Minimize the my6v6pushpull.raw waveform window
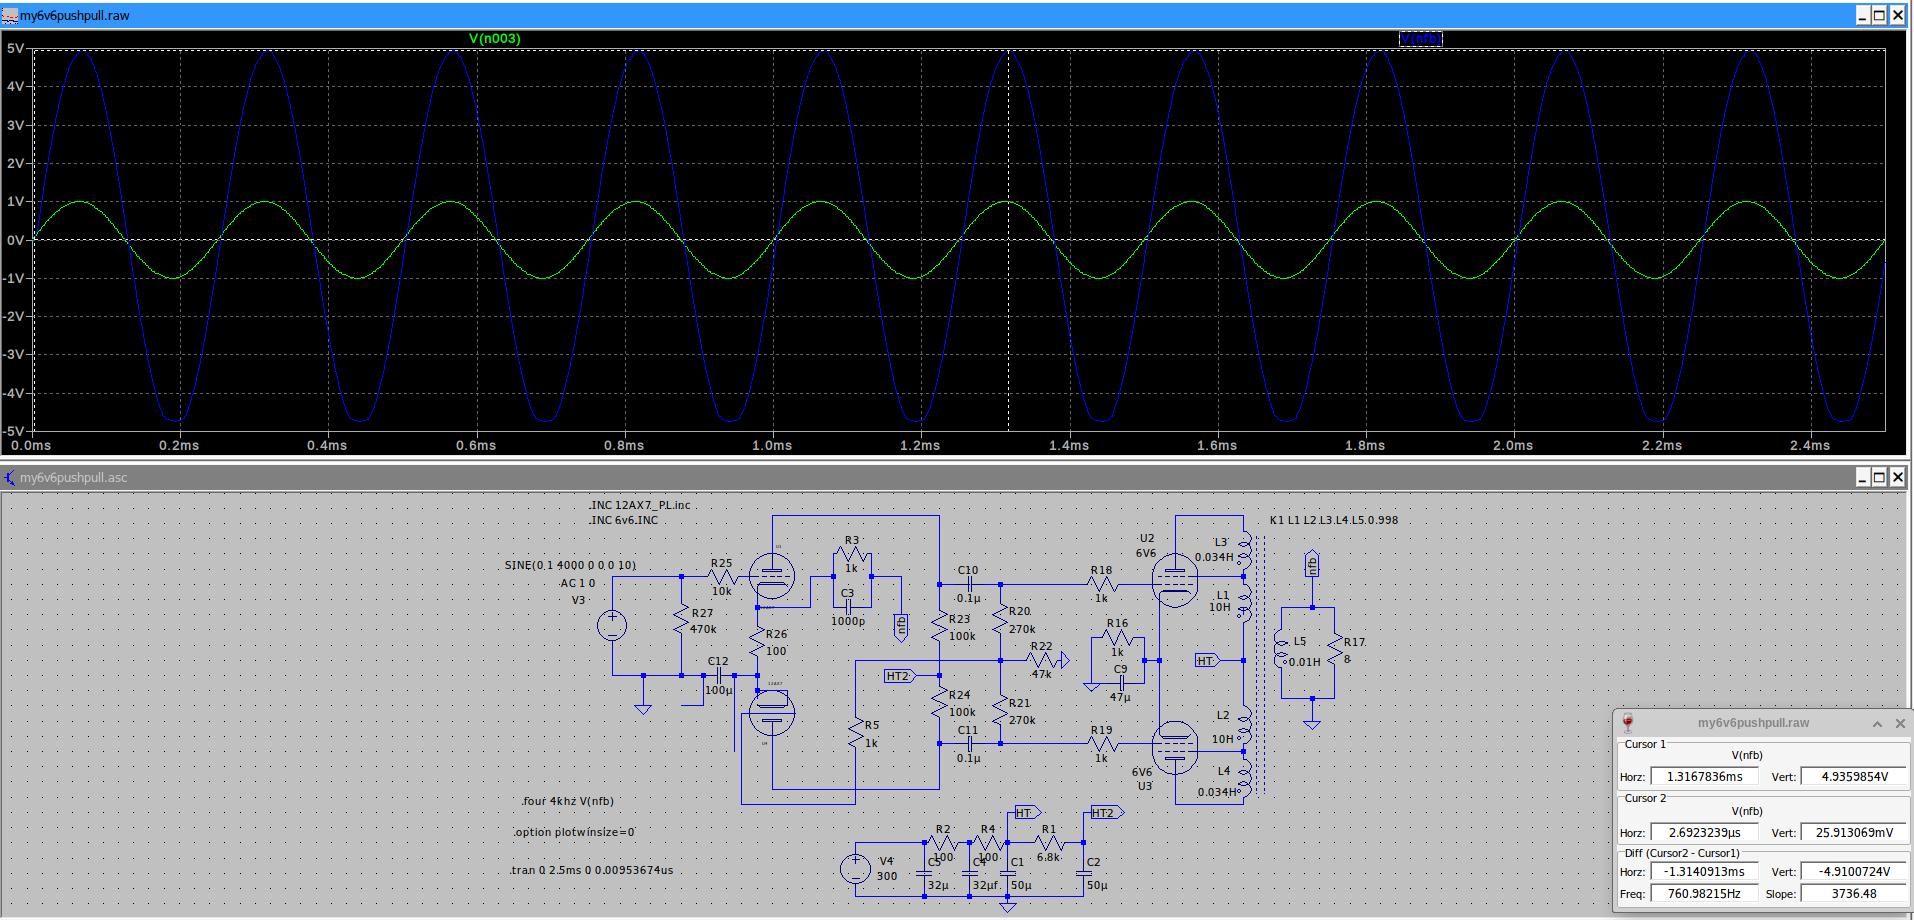 (x=1862, y=15)
